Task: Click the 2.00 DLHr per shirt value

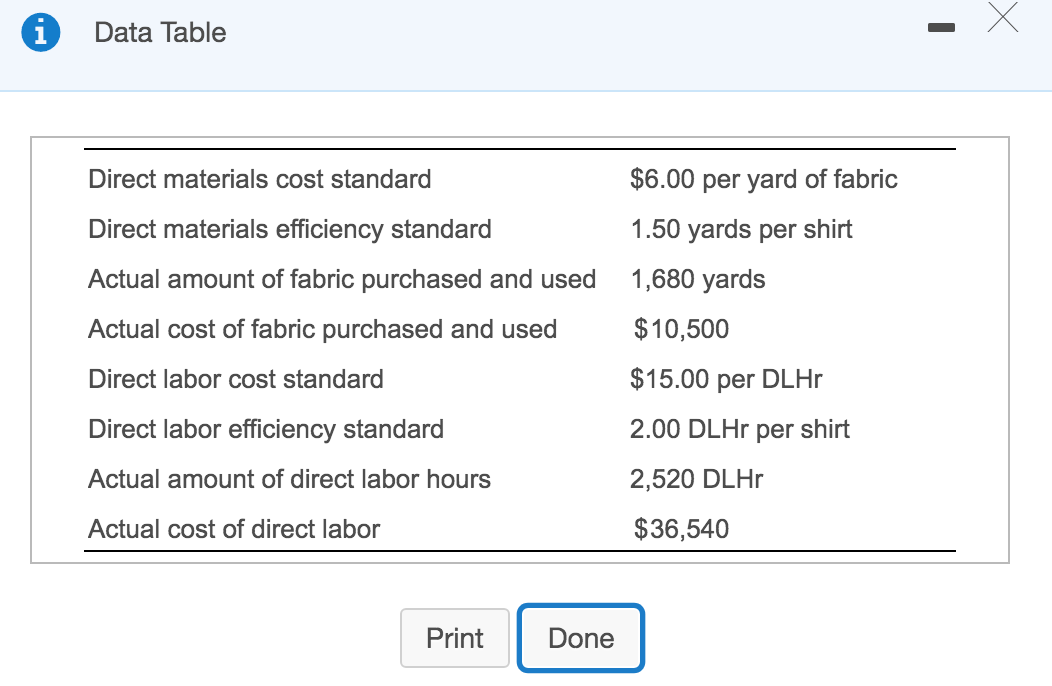Action: coord(739,429)
